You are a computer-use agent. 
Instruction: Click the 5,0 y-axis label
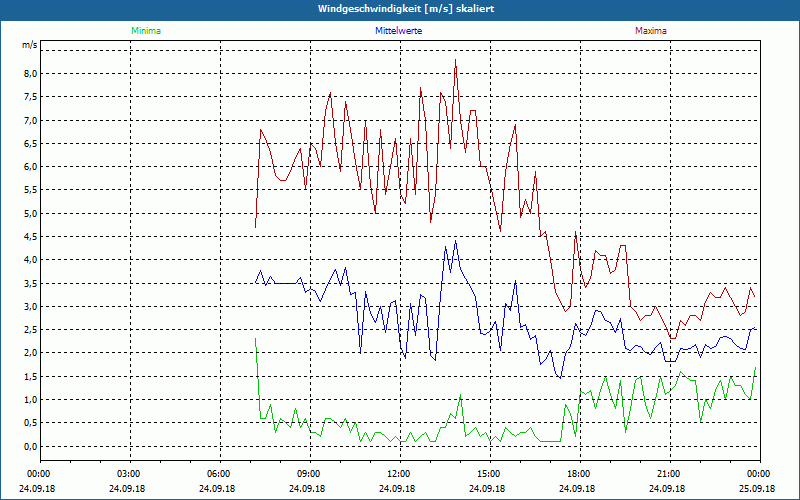coord(30,213)
